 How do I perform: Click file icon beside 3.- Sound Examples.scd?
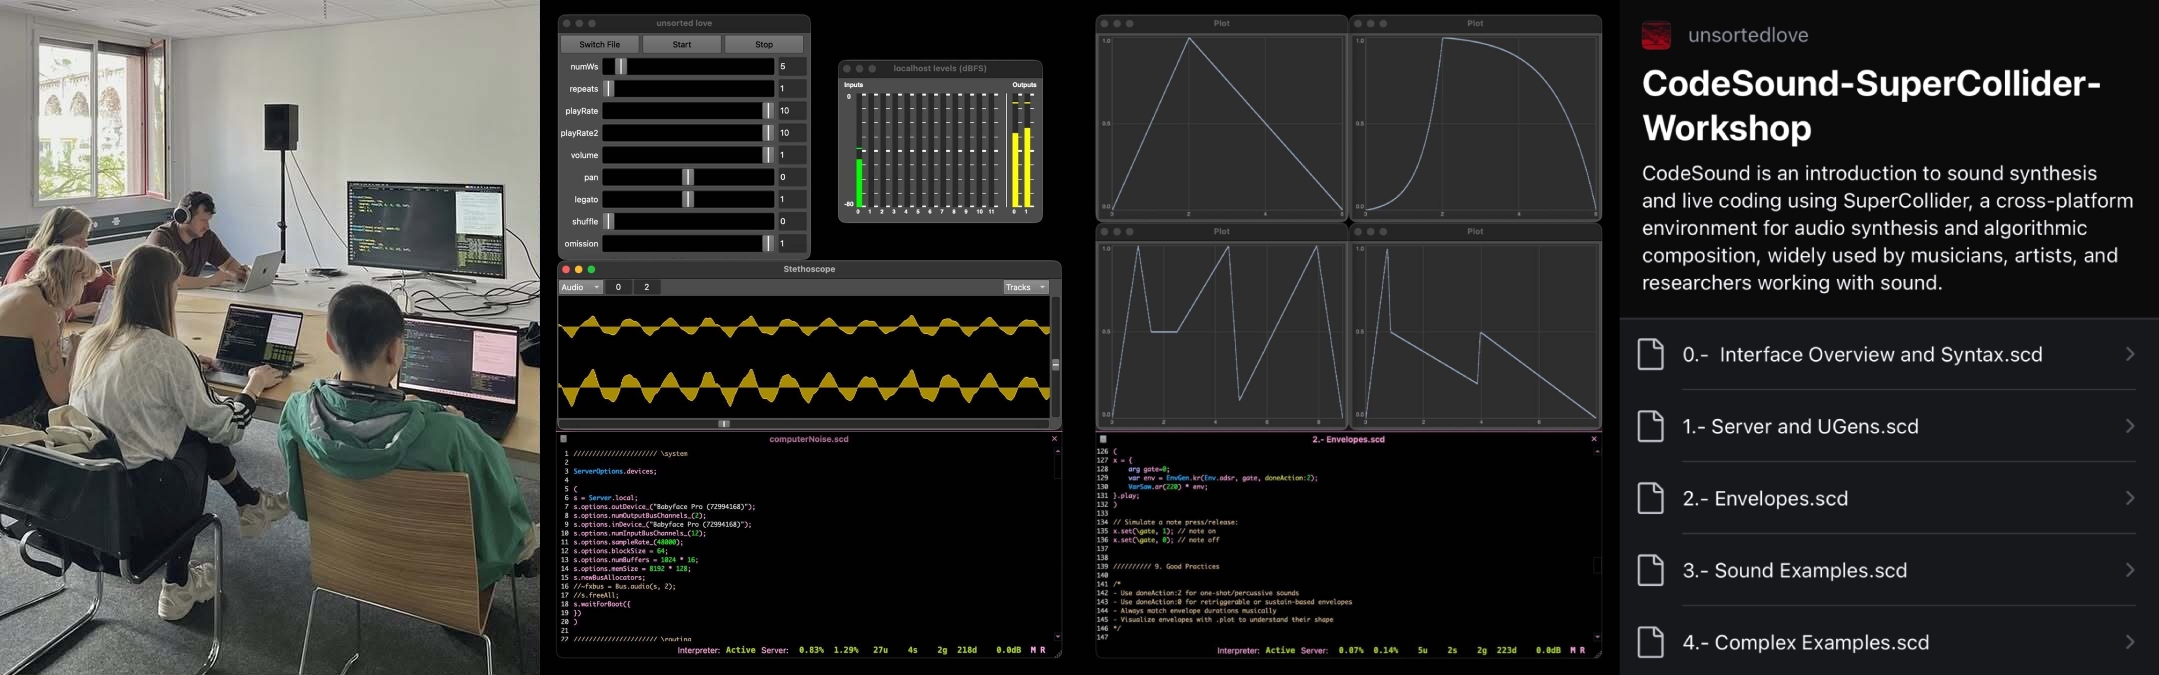tap(1651, 571)
